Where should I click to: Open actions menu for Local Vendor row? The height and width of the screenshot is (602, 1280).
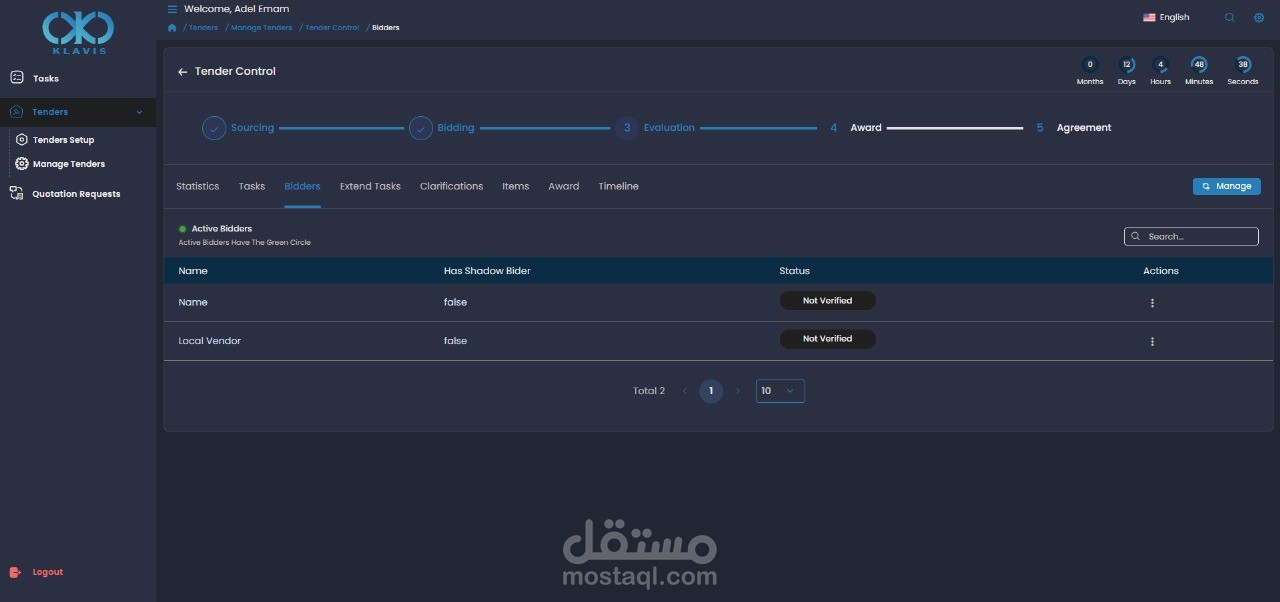click(1152, 342)
